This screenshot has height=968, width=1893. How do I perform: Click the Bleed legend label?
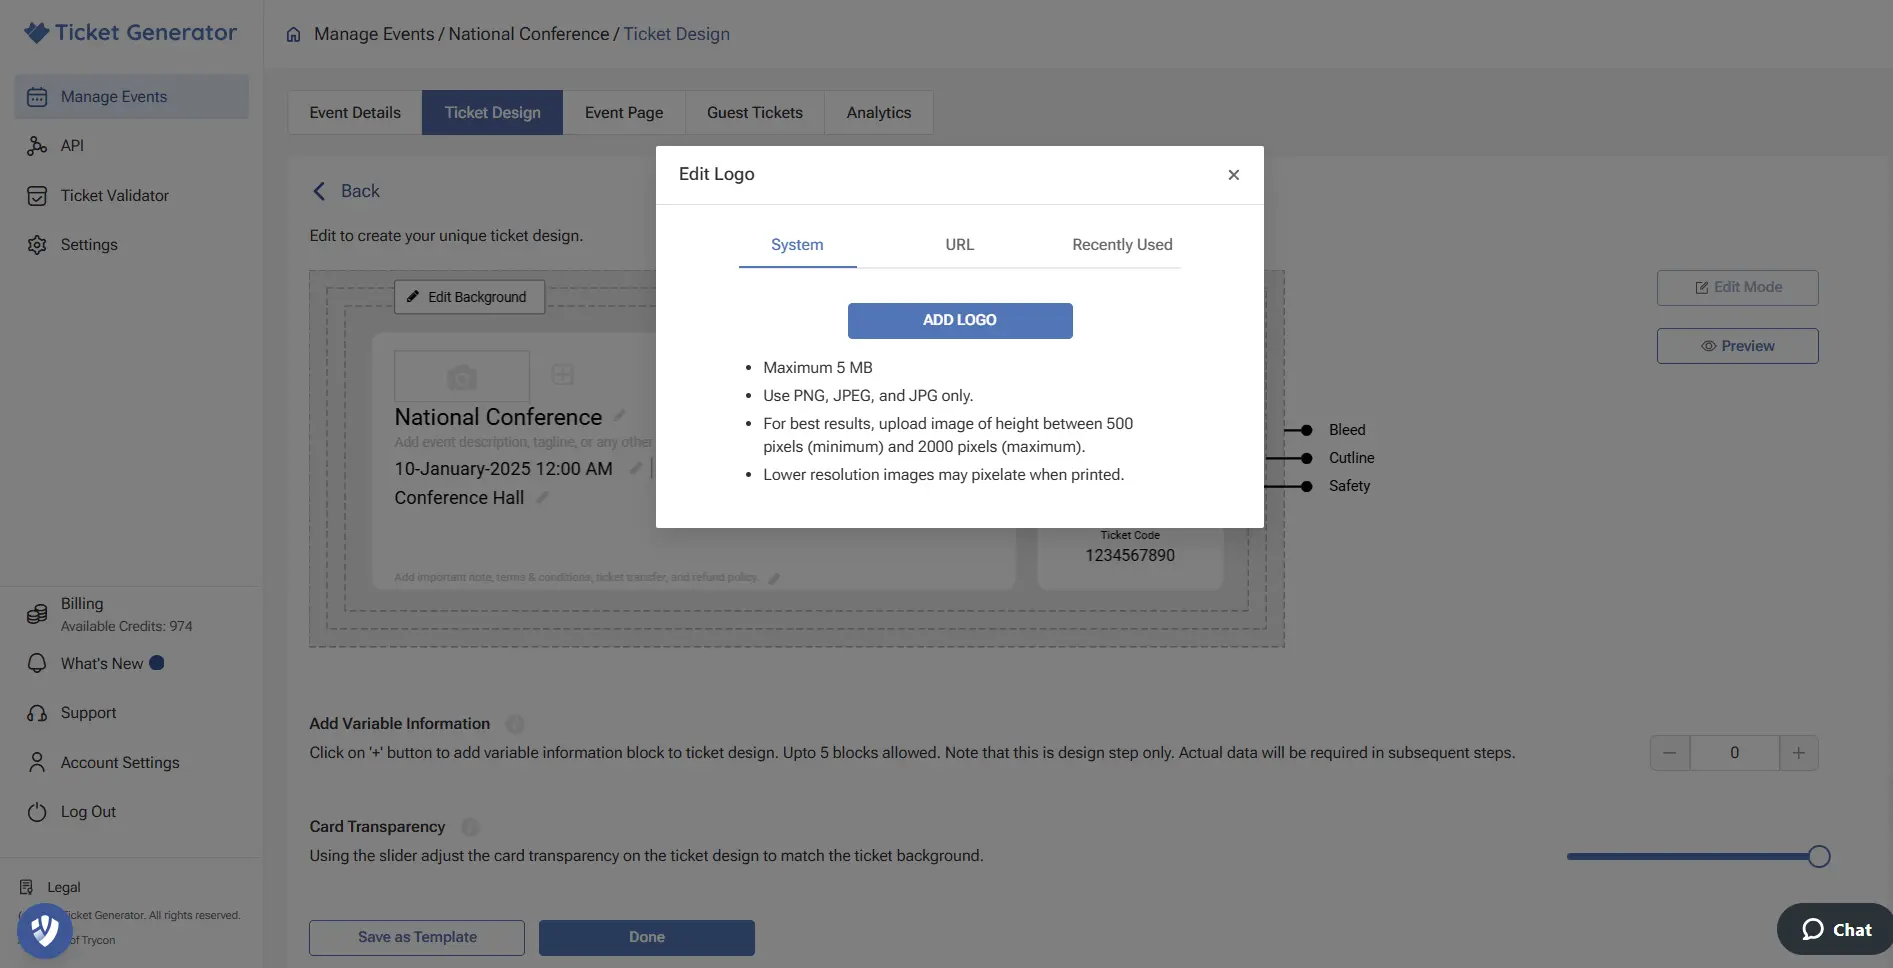click(1347, 430)
